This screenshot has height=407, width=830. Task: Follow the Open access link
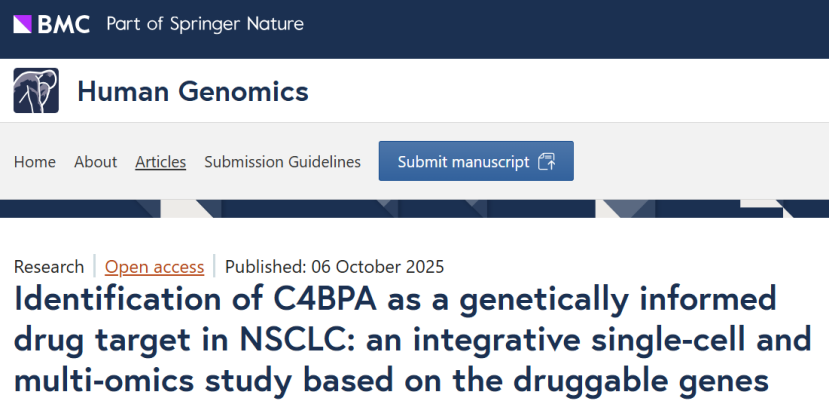click(154, 267)
